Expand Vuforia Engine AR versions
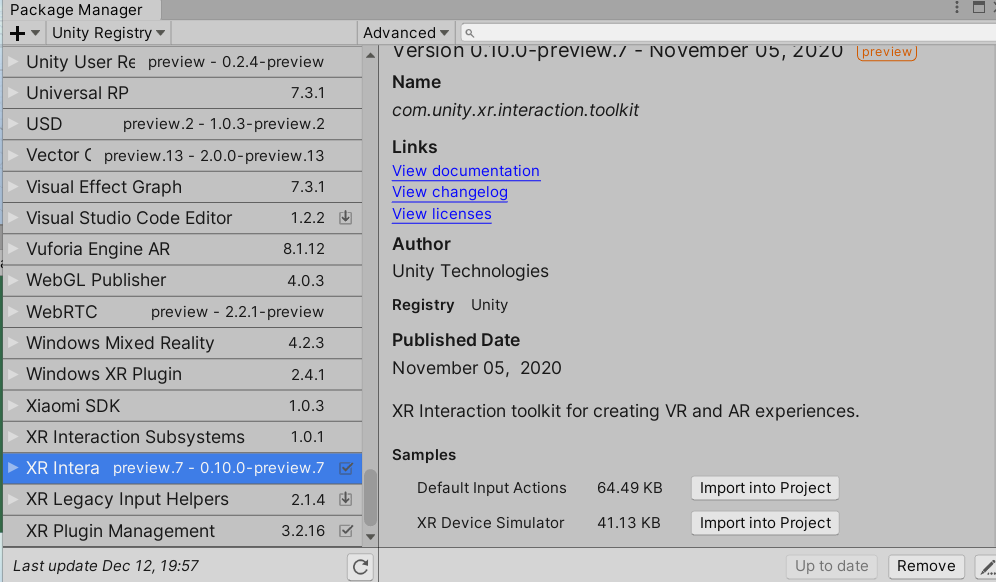The height and width of the screenshot is (582, 996). 13,249
